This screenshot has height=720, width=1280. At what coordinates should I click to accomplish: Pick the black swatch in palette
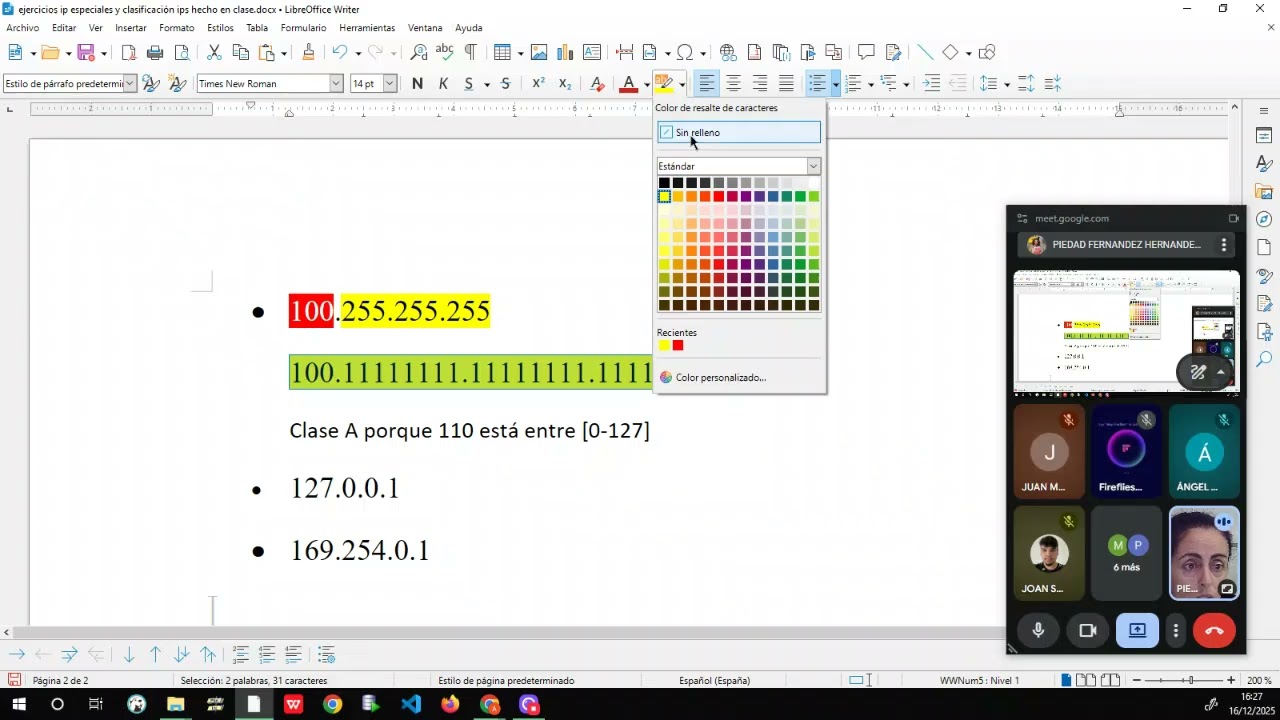pyautogui.click(x=664, y=183)
